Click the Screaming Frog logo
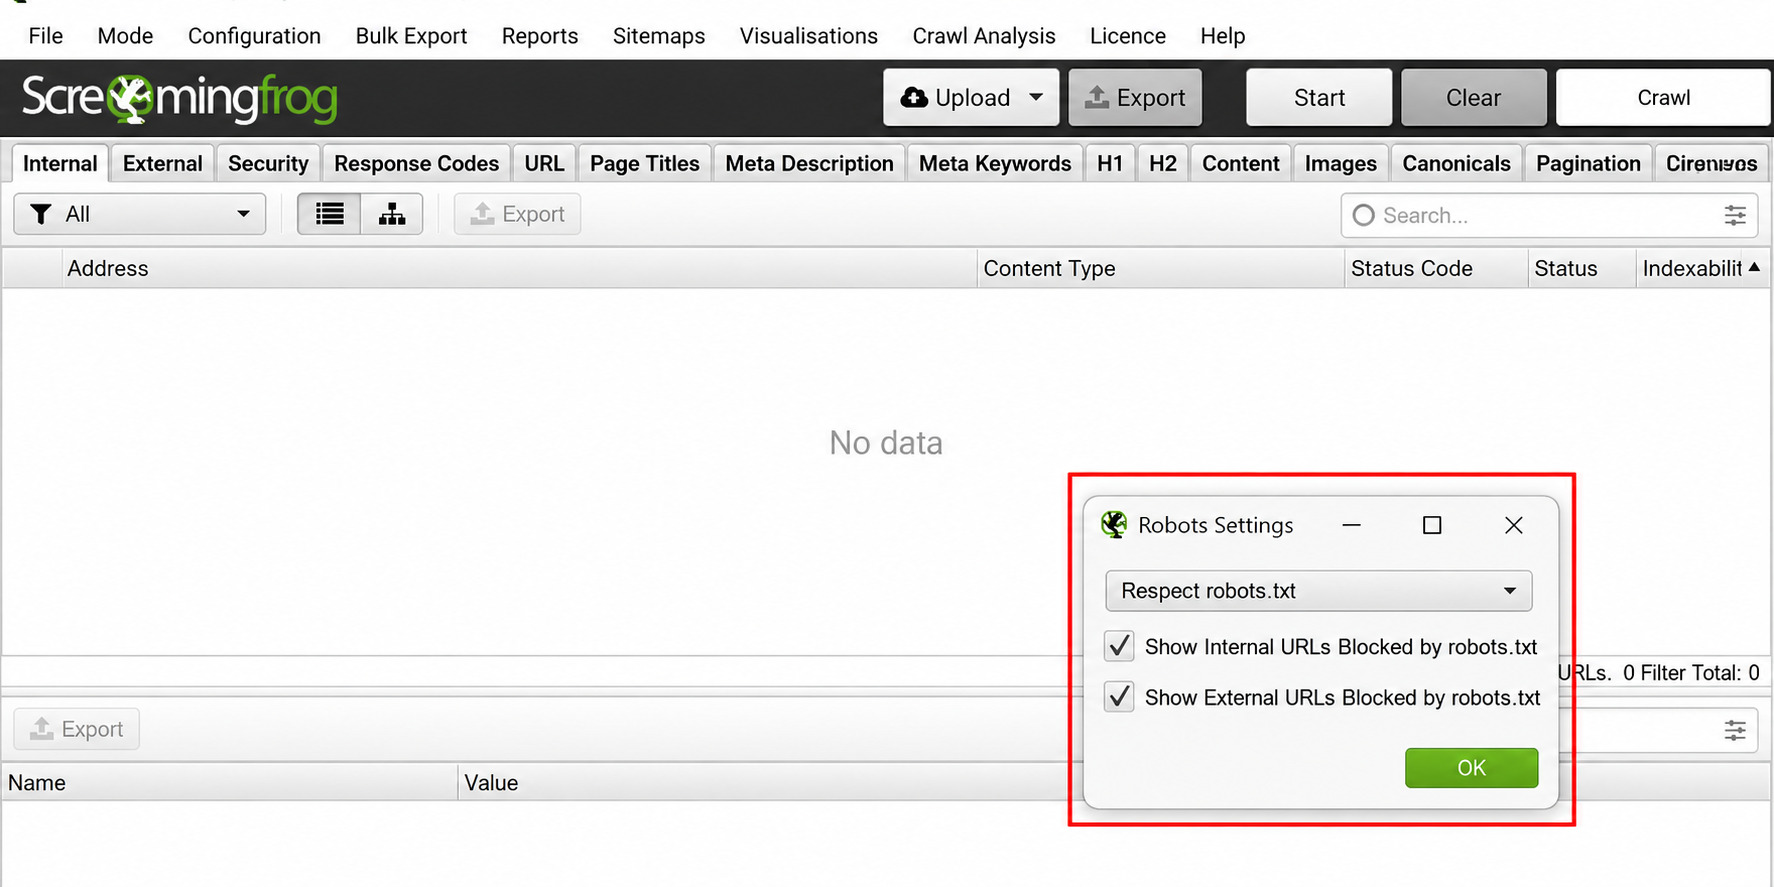Image resolution: width=1774 pixels, height=887 pixels. click(x=180, y=98)
